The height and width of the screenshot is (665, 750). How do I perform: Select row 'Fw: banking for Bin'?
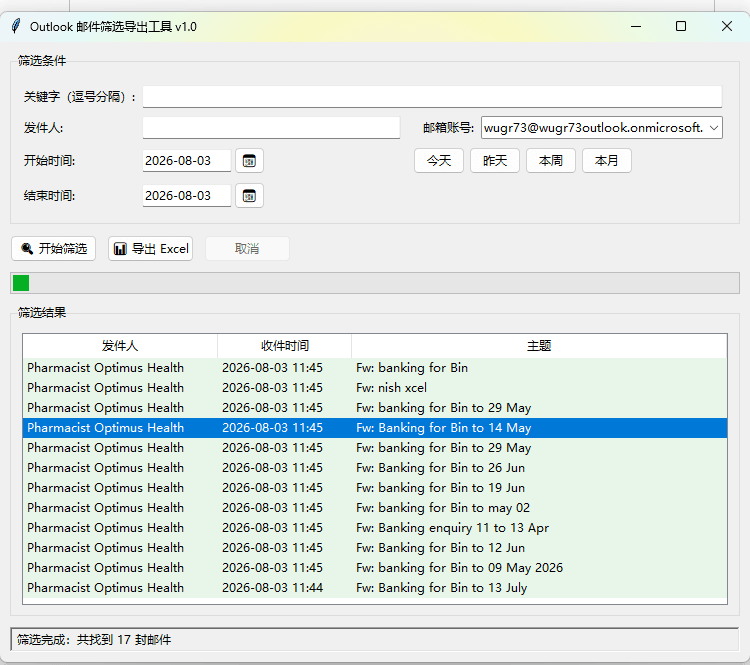[x=375, y=368]
